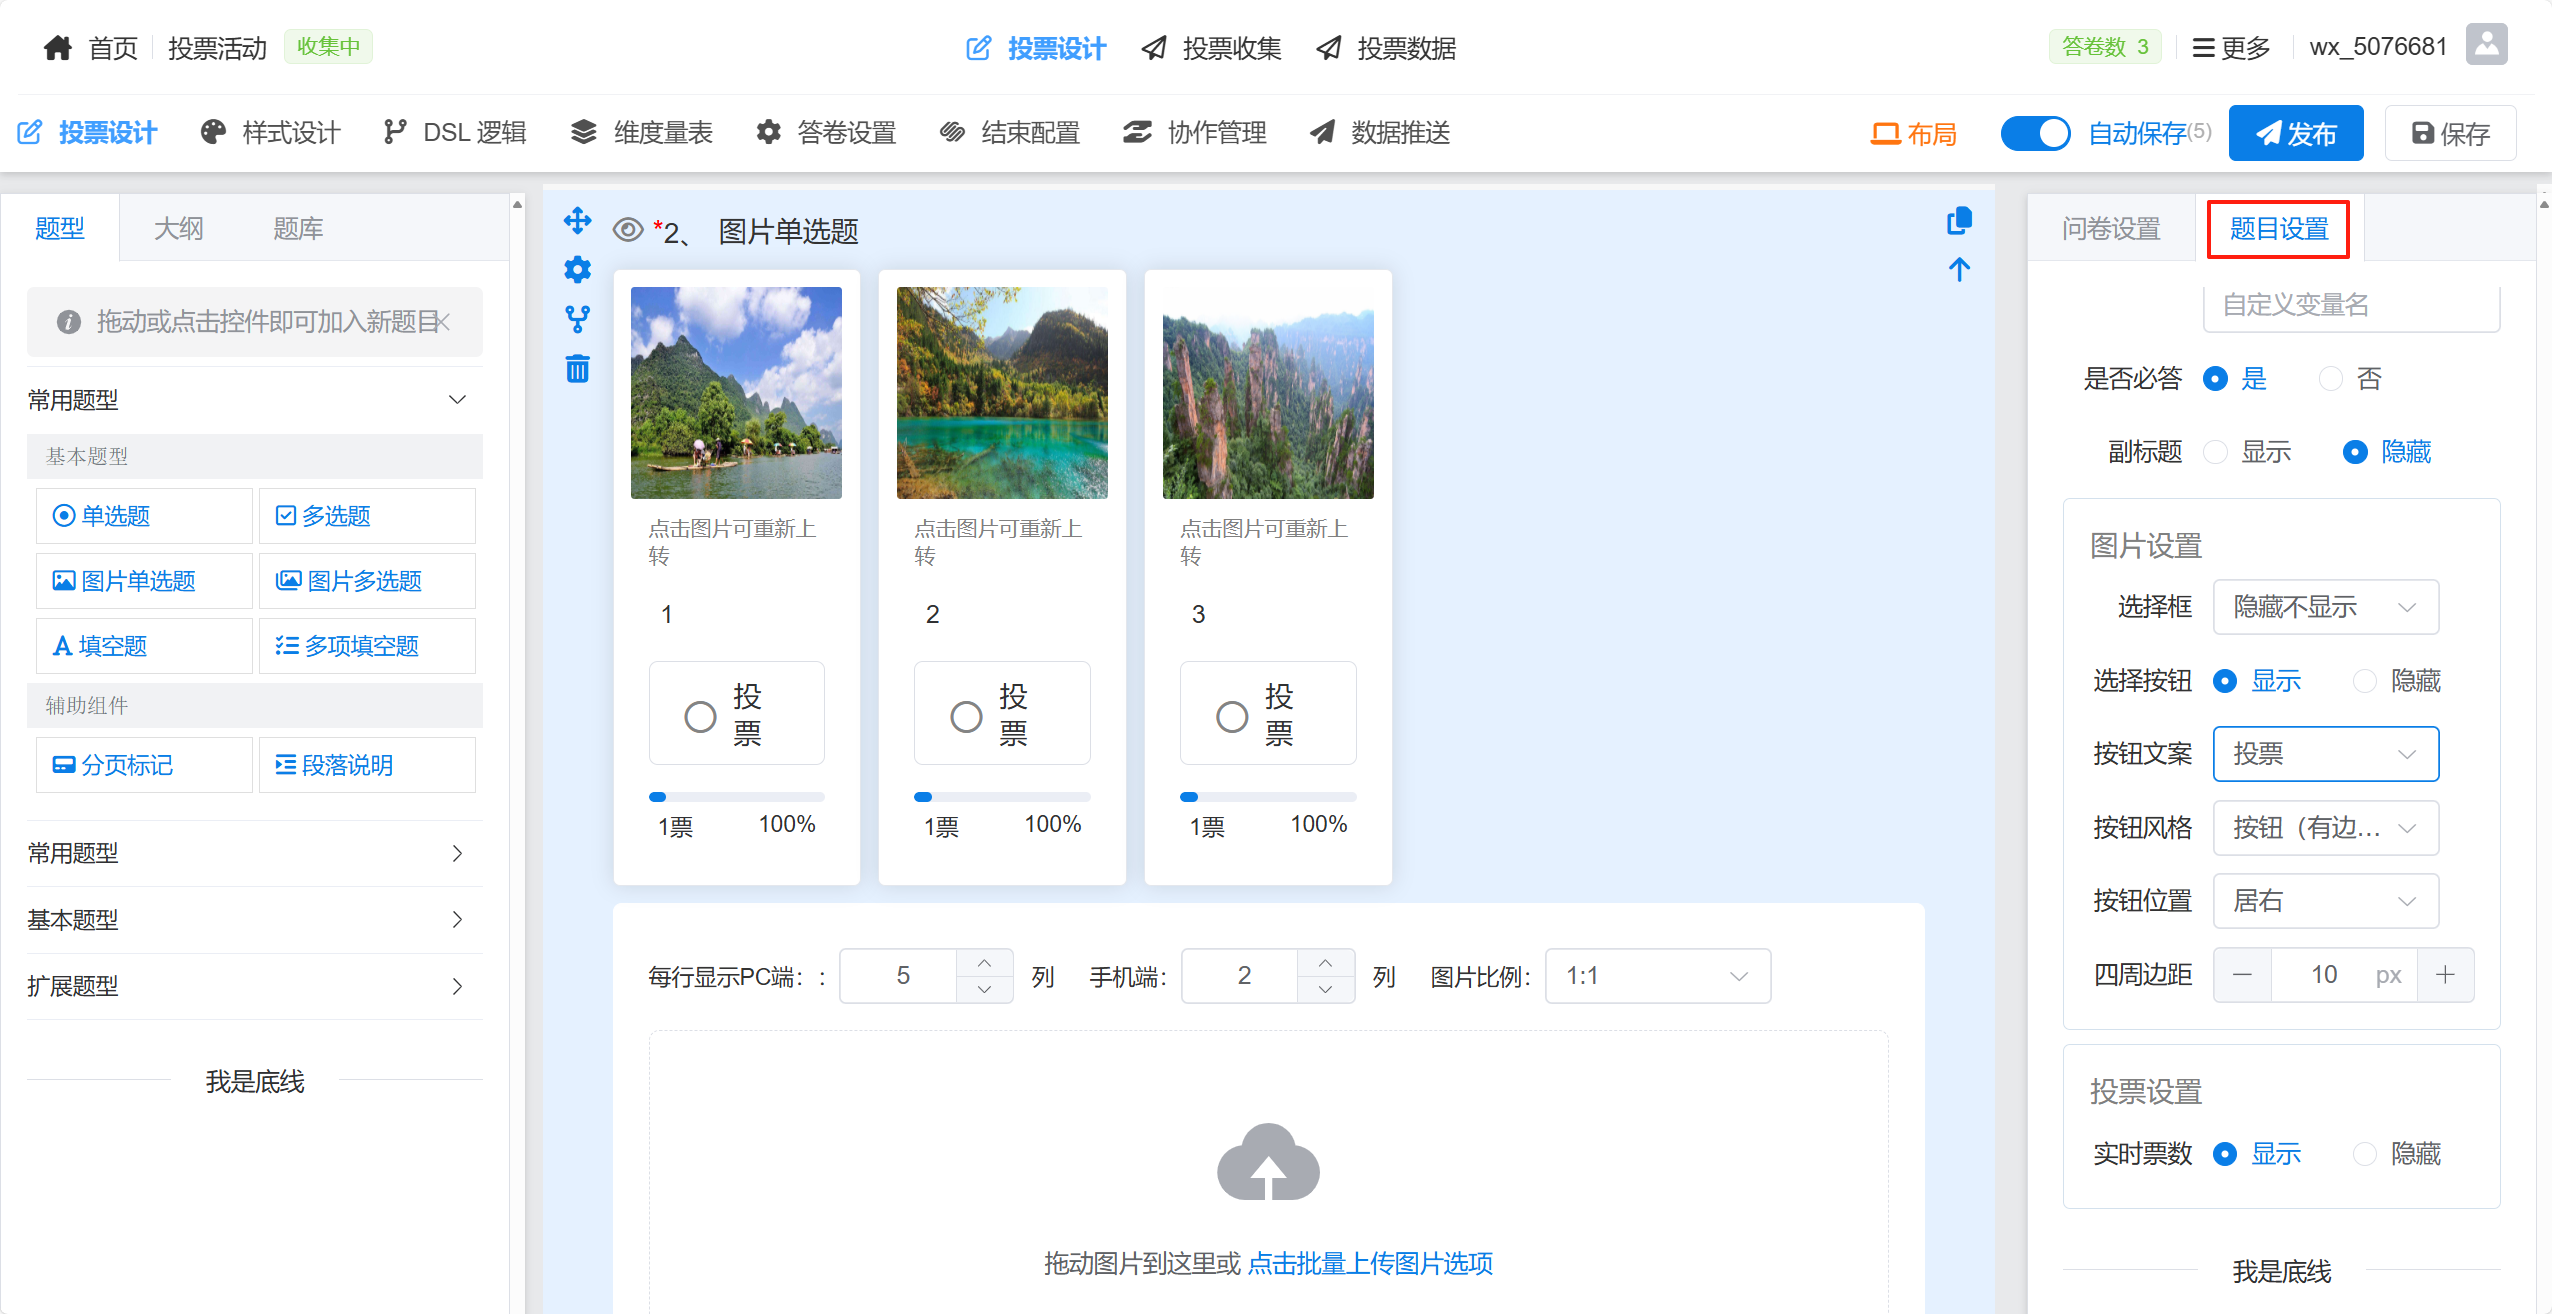Toggle the auto-save switch
Image resolution: width=2552 pixels, height=1314 pixels.
coord(2035,133)
